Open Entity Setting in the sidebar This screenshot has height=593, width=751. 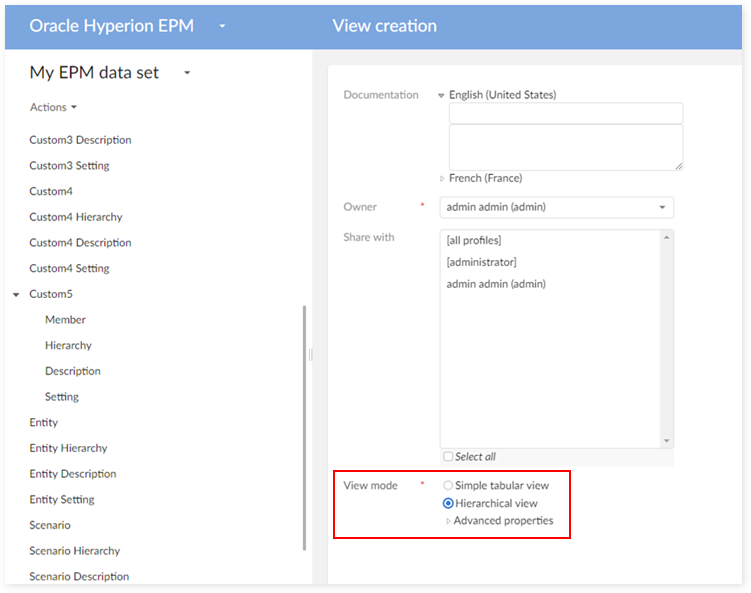(x=62, y=500)
